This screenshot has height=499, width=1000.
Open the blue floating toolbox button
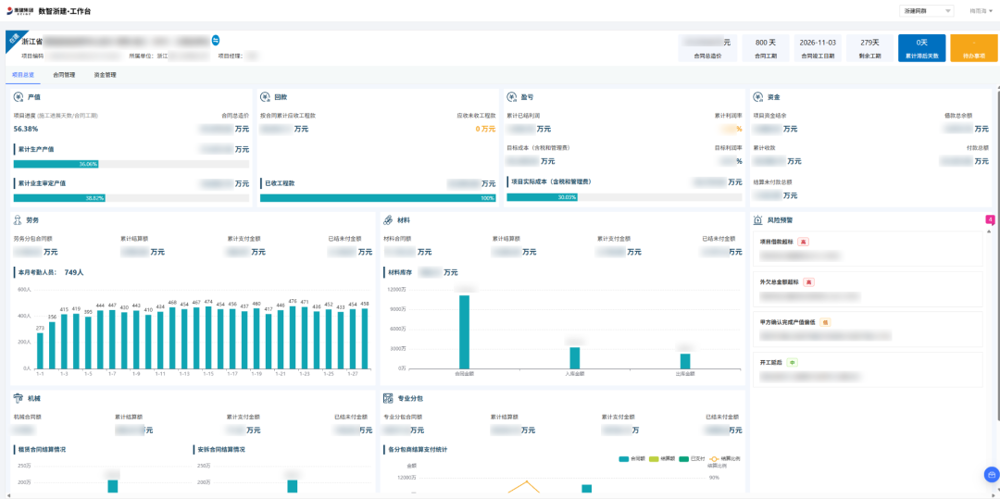[991, 474]
